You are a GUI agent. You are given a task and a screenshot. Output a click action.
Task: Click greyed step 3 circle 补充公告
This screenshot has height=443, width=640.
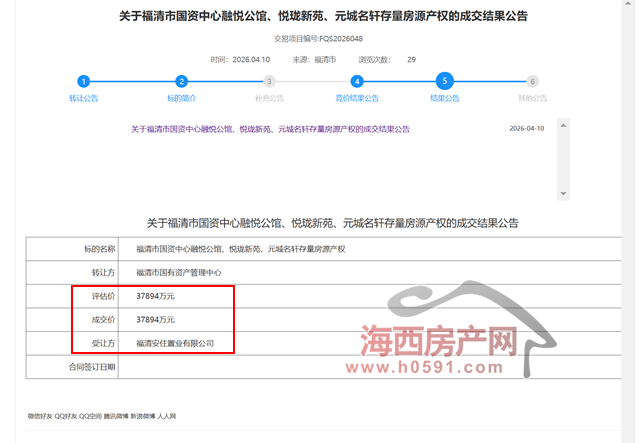click(x=268, y=81)
